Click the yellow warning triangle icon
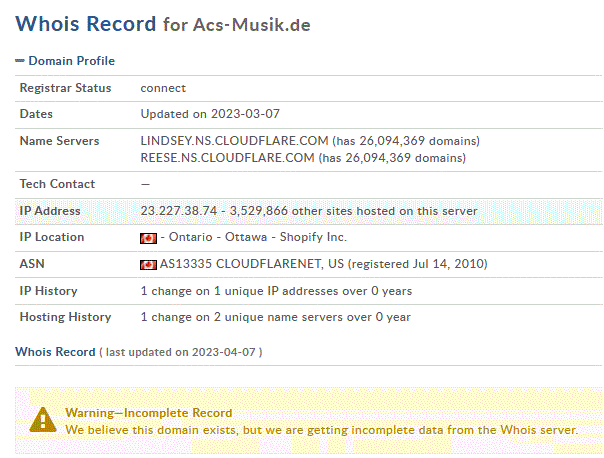The image size is (604, 458). click(43, 420)
